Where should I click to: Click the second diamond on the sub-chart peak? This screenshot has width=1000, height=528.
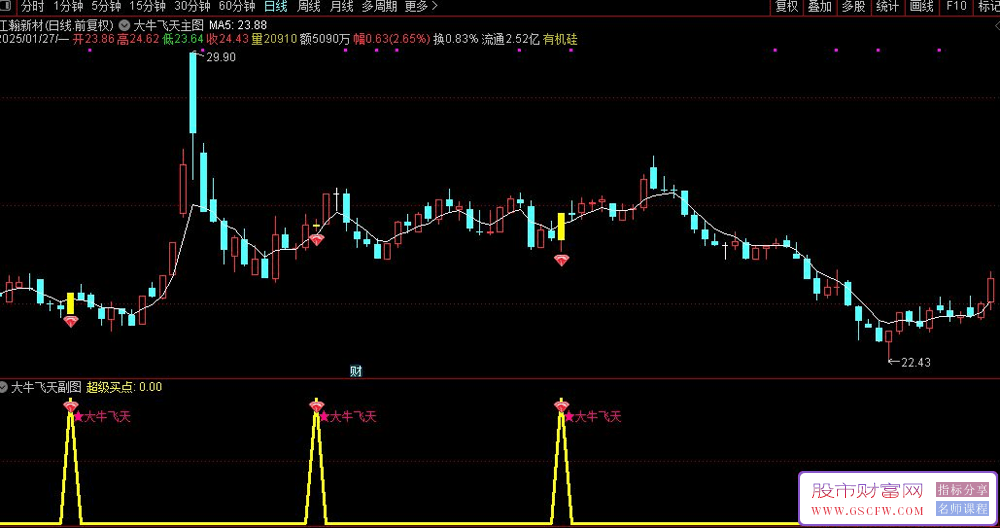(x=316, y=406)
